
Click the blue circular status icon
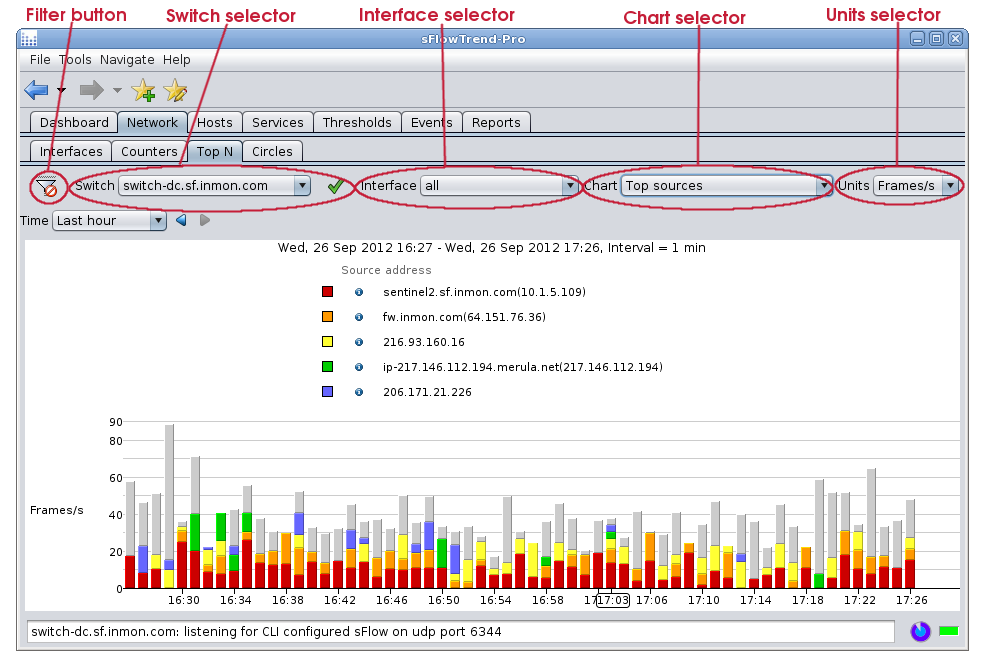[920, 631]
